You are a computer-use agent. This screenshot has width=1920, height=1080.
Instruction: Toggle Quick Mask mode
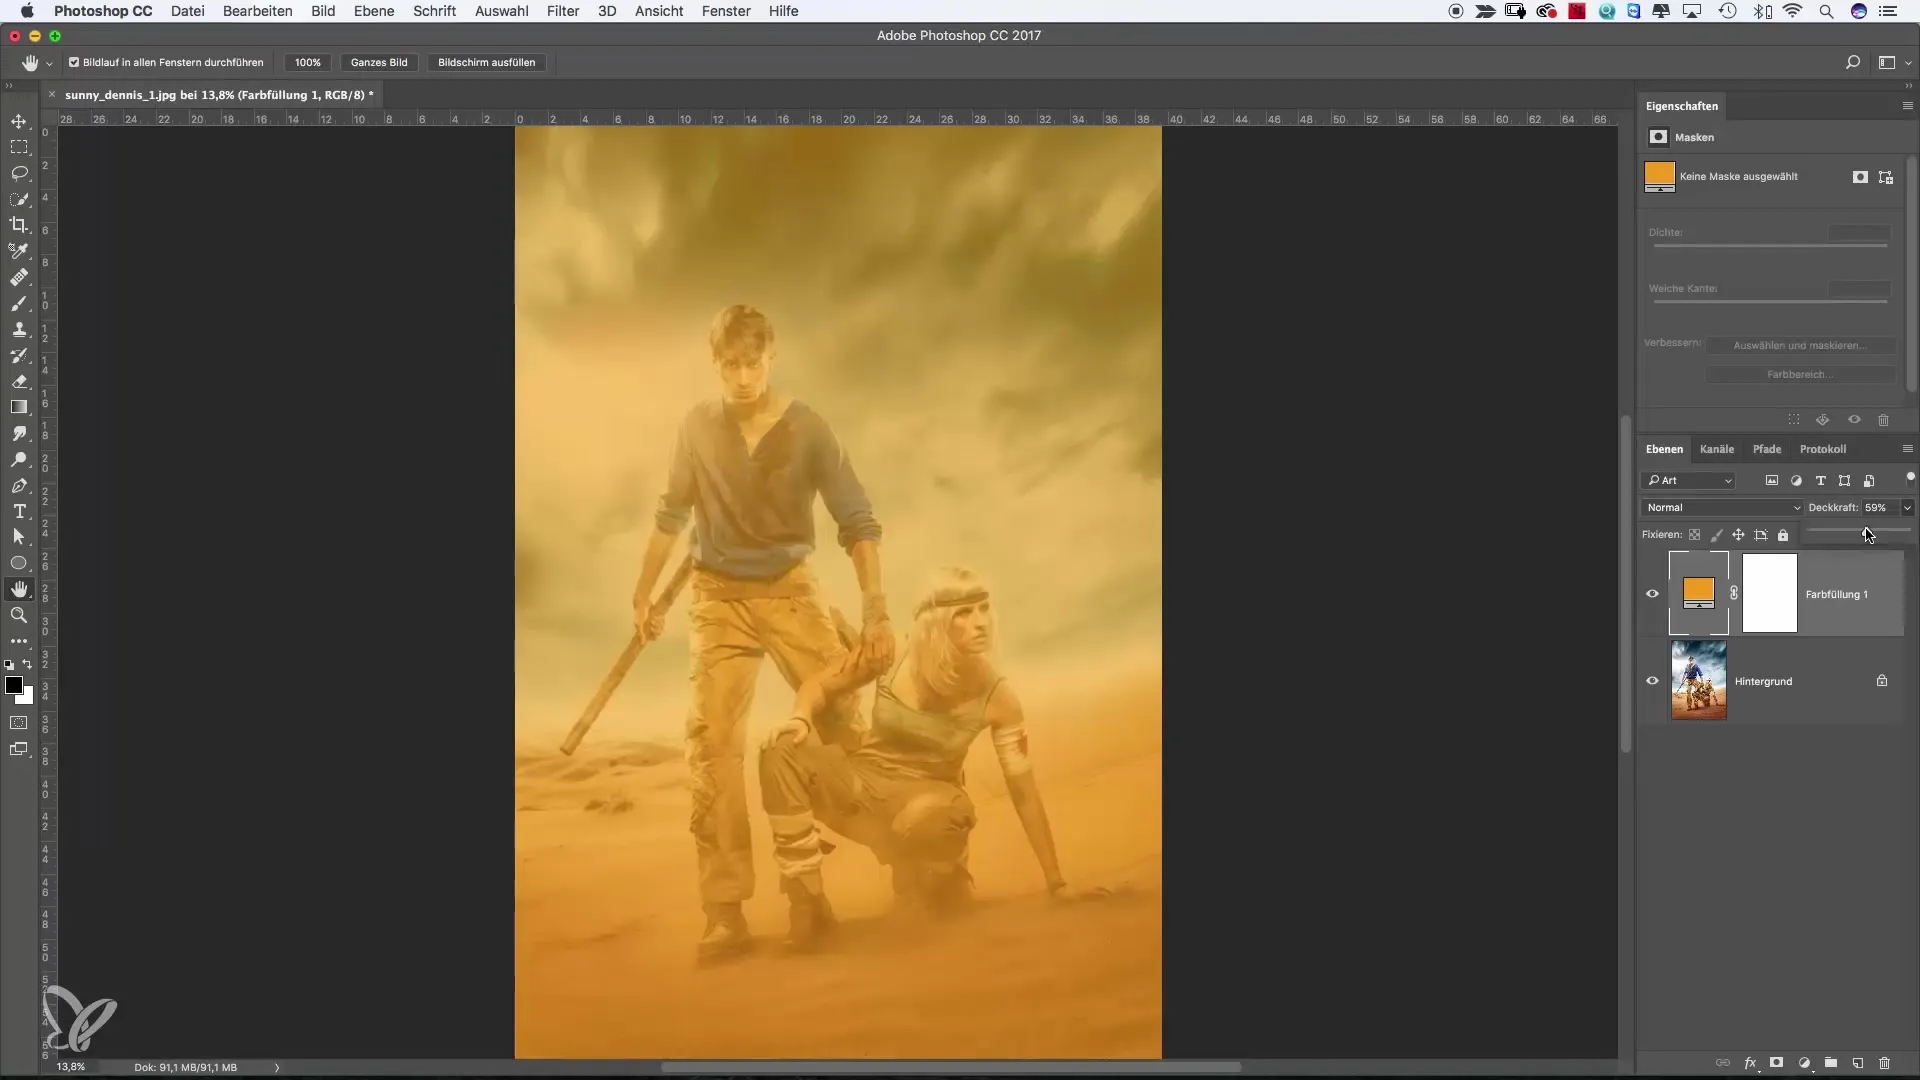coord(19,722)
